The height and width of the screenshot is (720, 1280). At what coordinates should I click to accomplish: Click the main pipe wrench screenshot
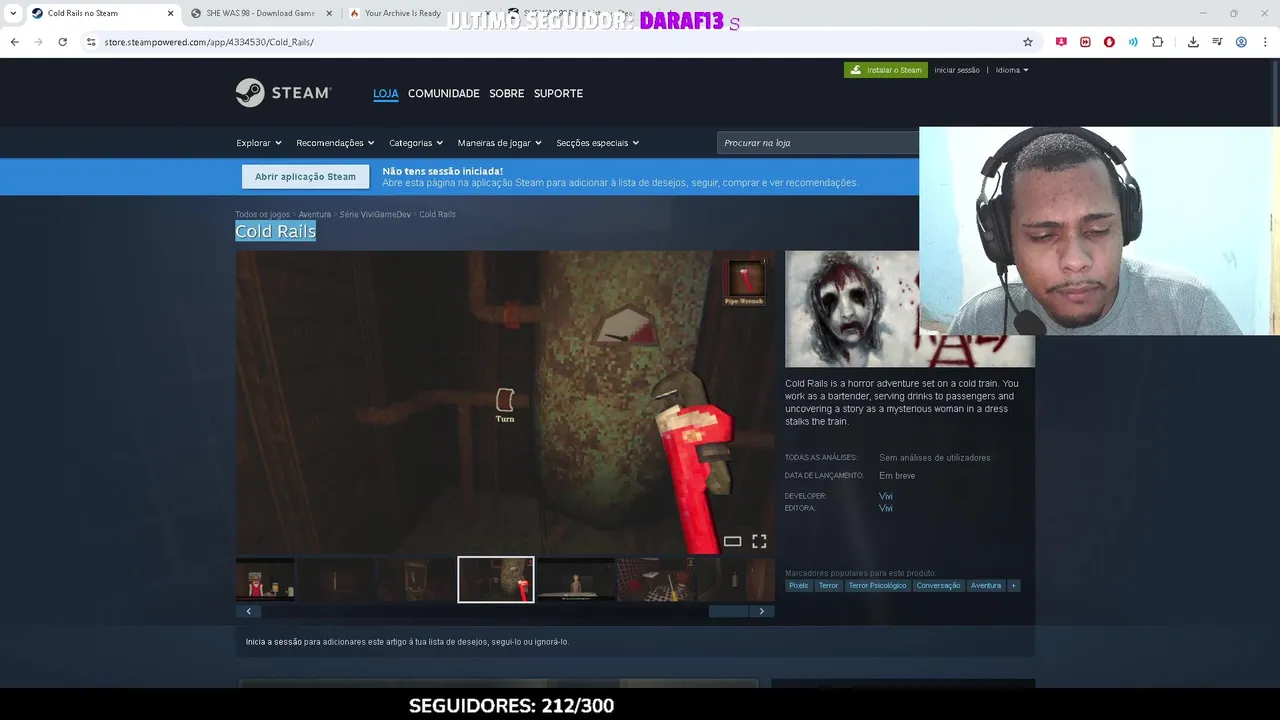505,402
